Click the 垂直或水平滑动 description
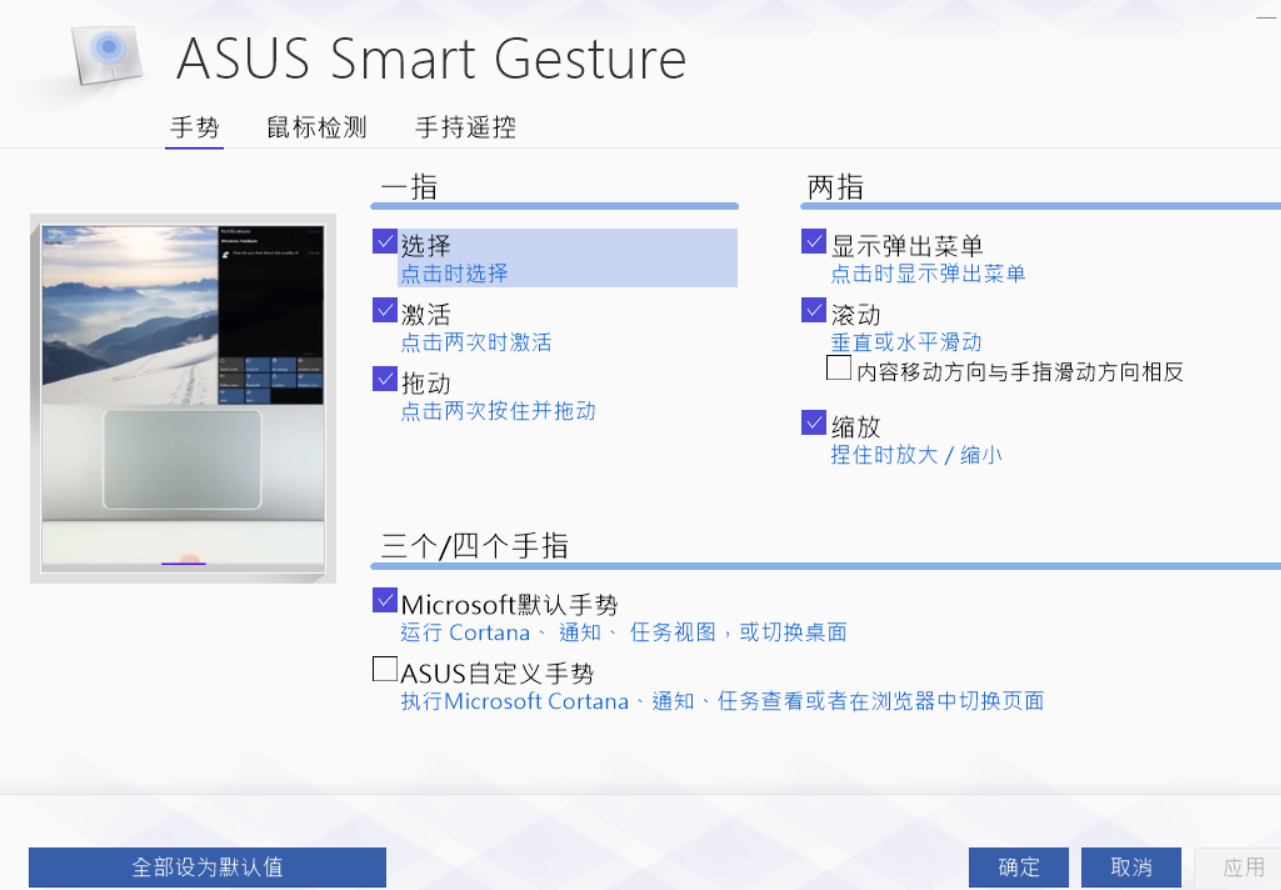The width and height of the screenshot is (1281, 890). click(906, 342)
